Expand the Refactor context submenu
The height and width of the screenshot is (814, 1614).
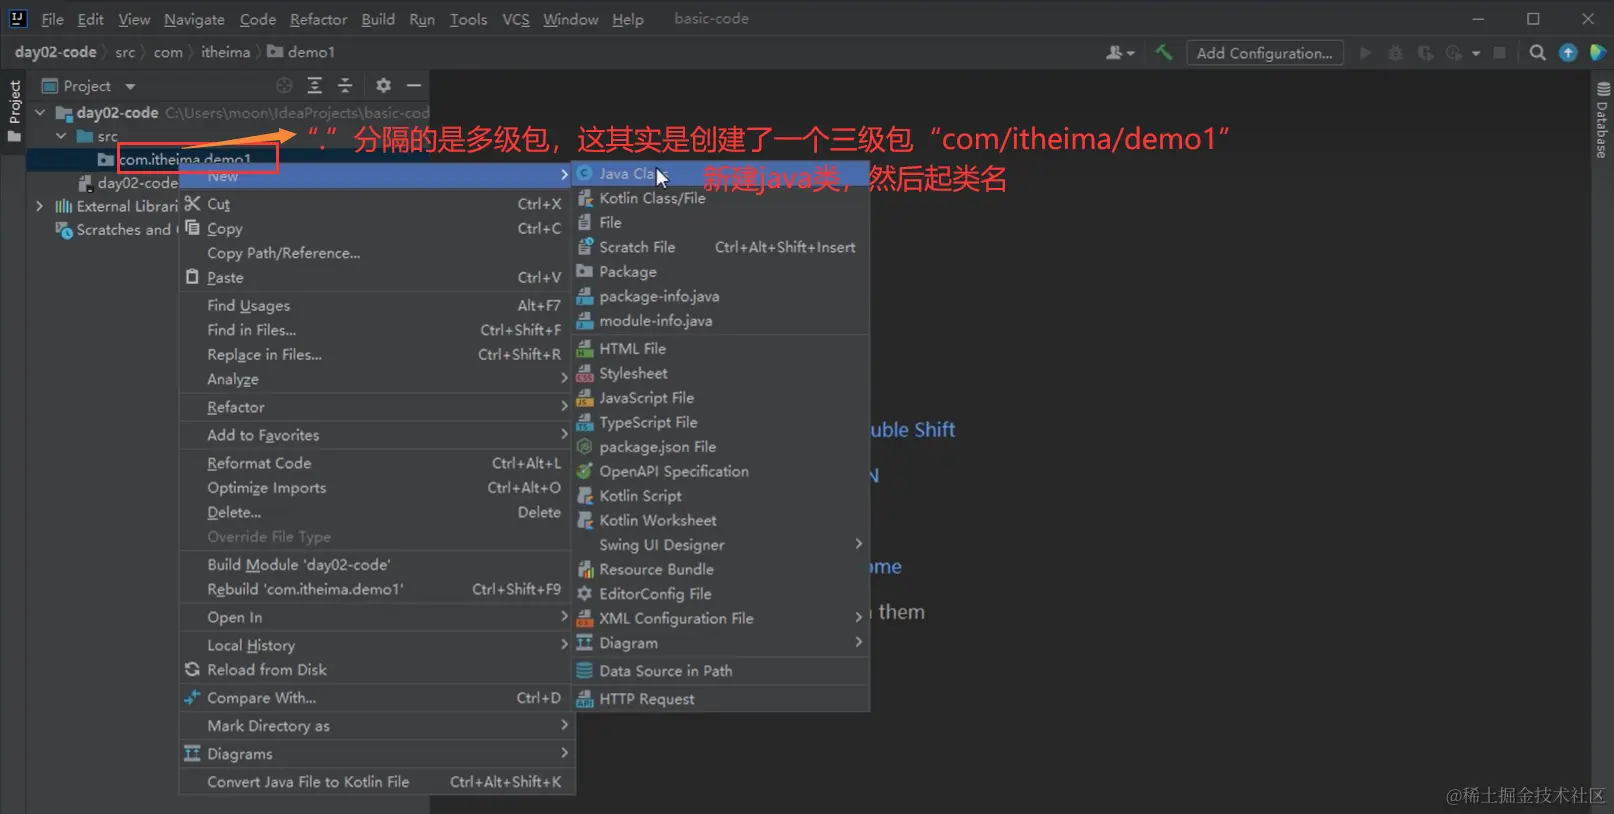377,408
